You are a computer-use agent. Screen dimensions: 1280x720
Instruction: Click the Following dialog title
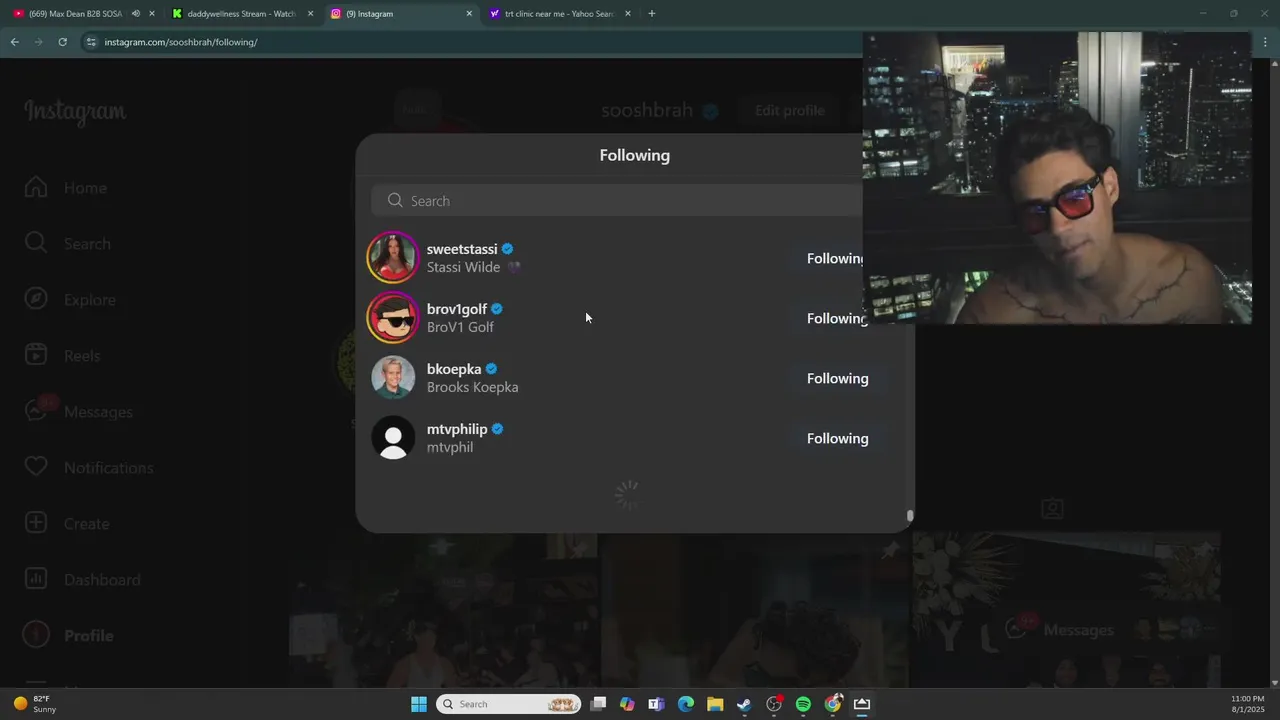point(635,155)
